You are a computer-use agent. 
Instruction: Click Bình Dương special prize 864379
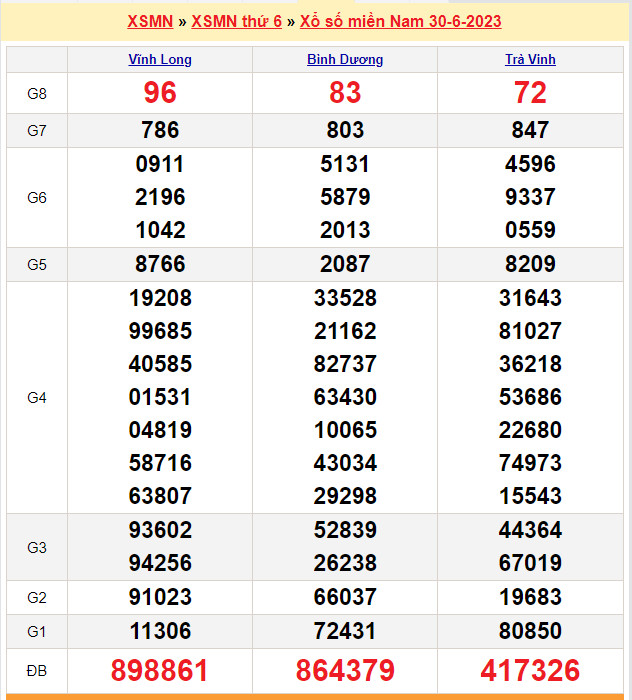(345, 670)
